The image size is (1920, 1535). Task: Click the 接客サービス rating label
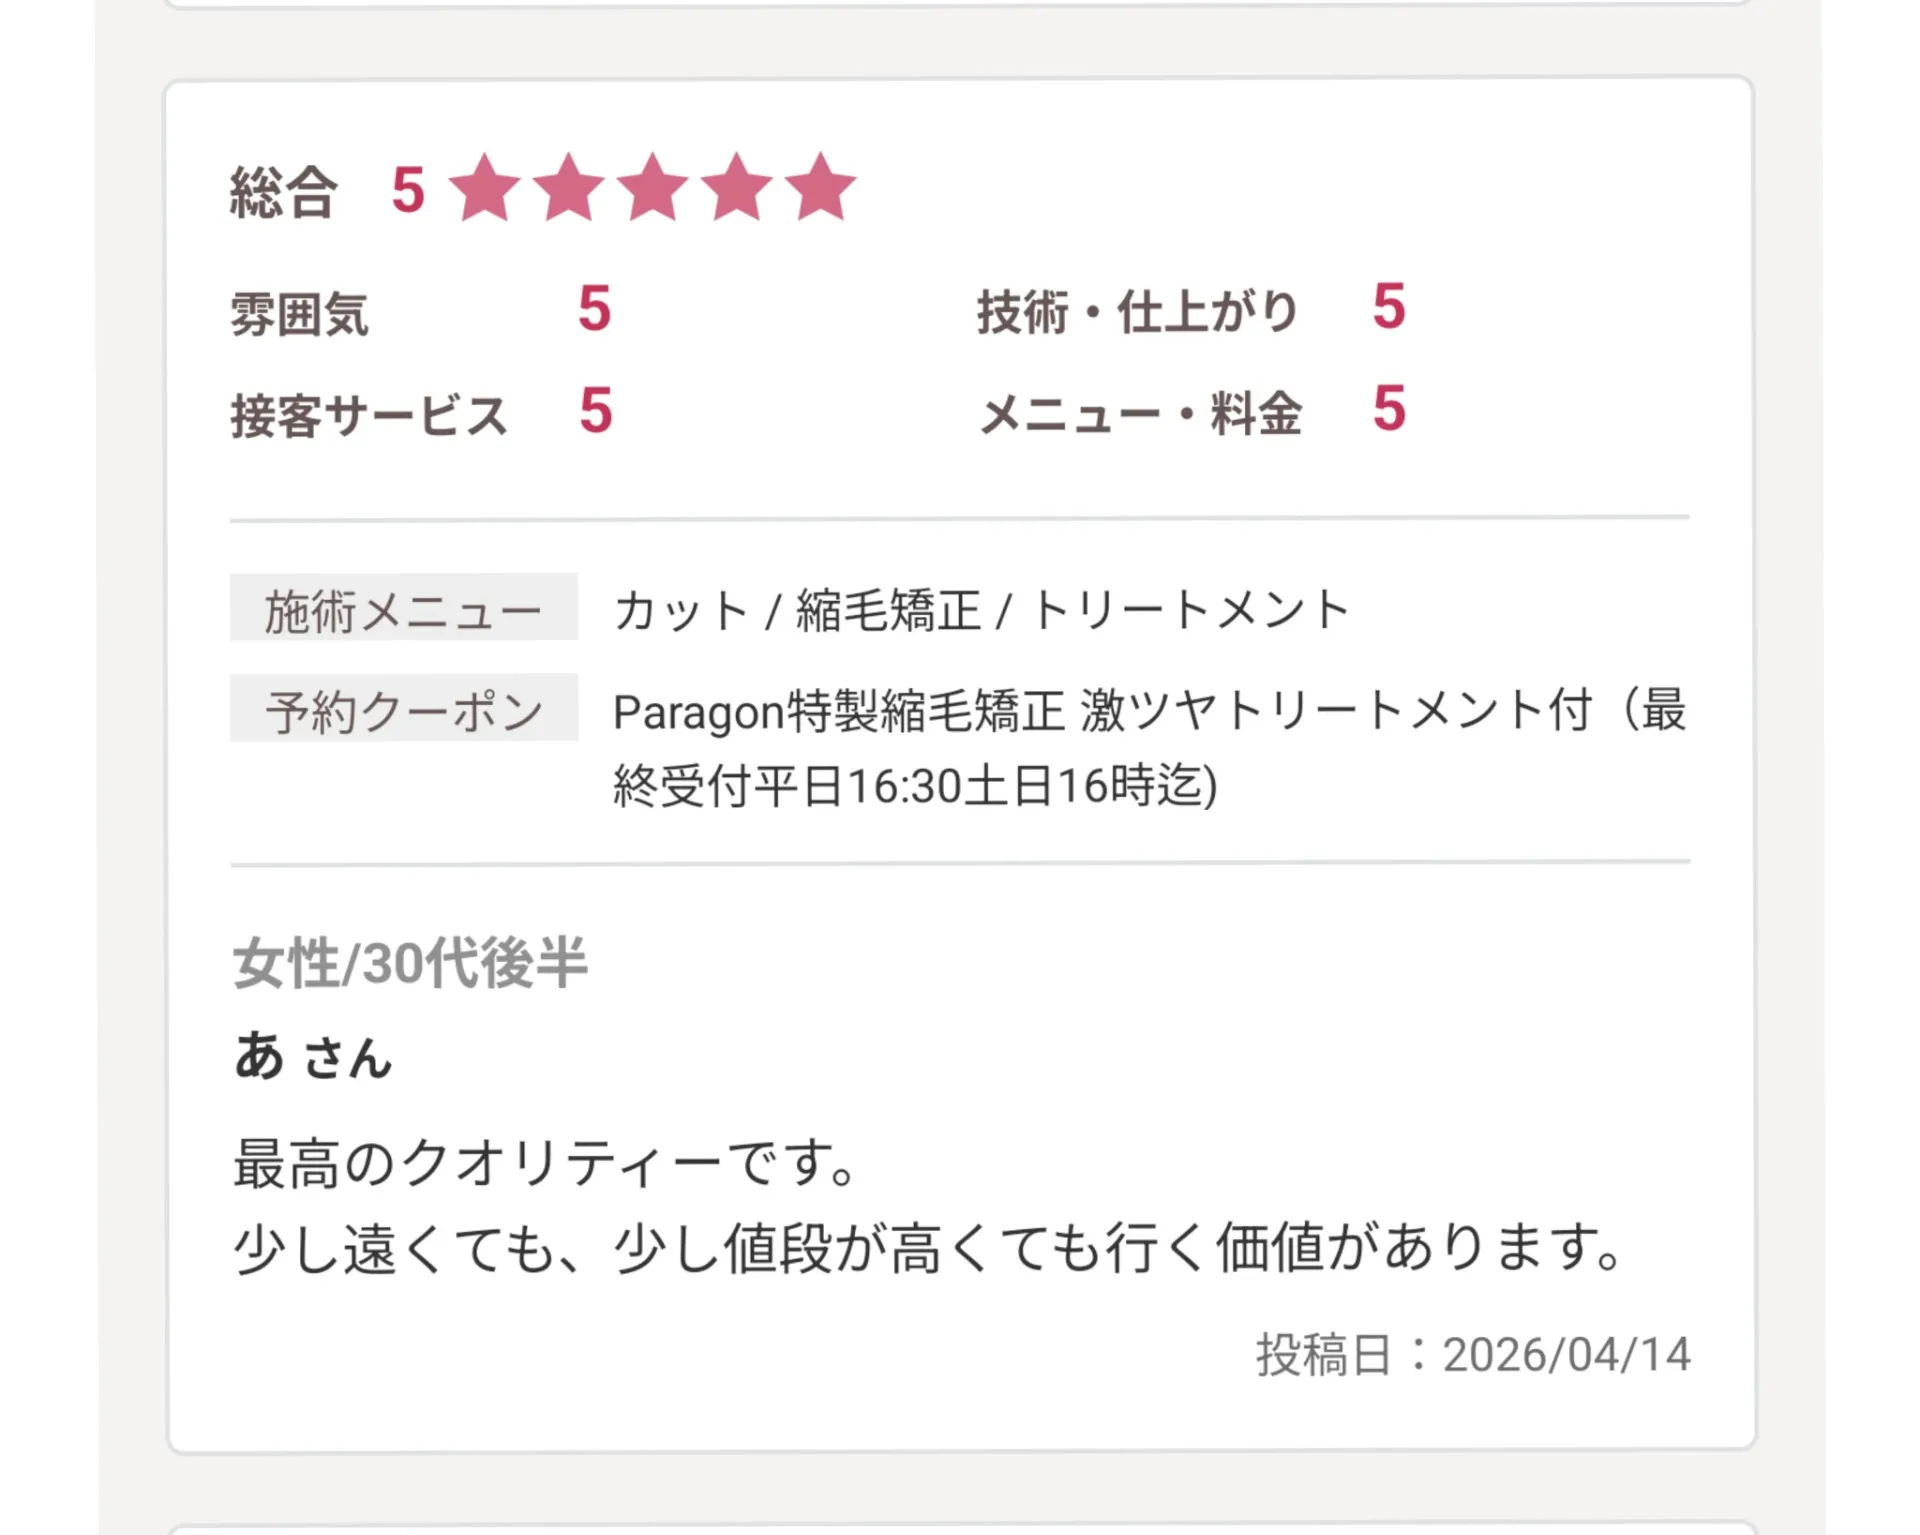tap(369, 415)
